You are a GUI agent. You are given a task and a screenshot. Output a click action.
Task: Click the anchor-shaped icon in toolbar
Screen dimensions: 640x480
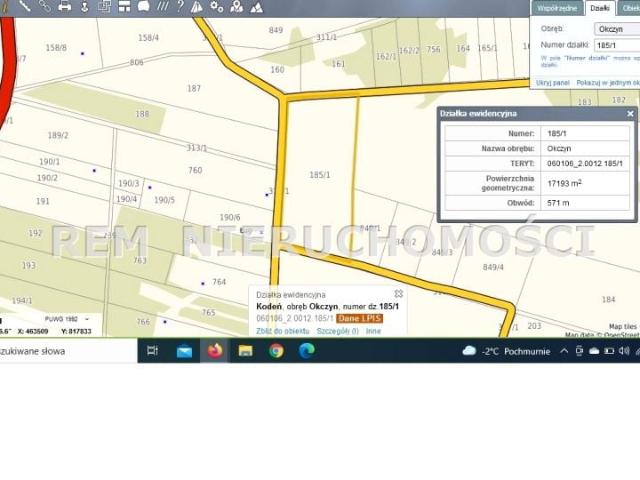(85, 6)
